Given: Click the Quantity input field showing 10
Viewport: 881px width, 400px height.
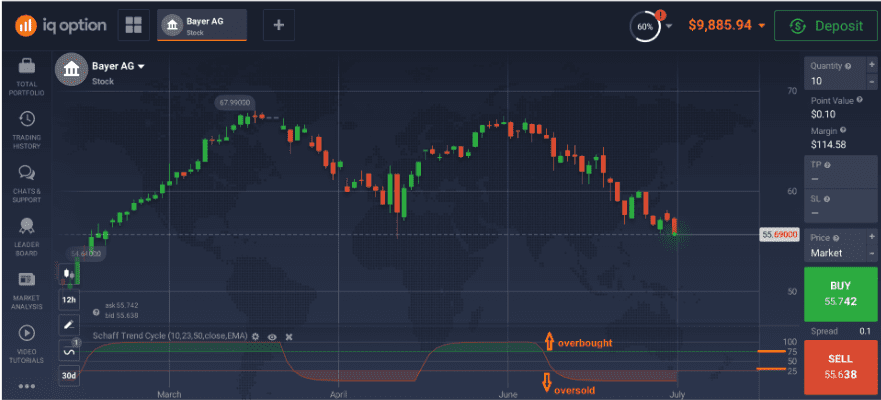Looking at the screenshot, I should (835, 74).
